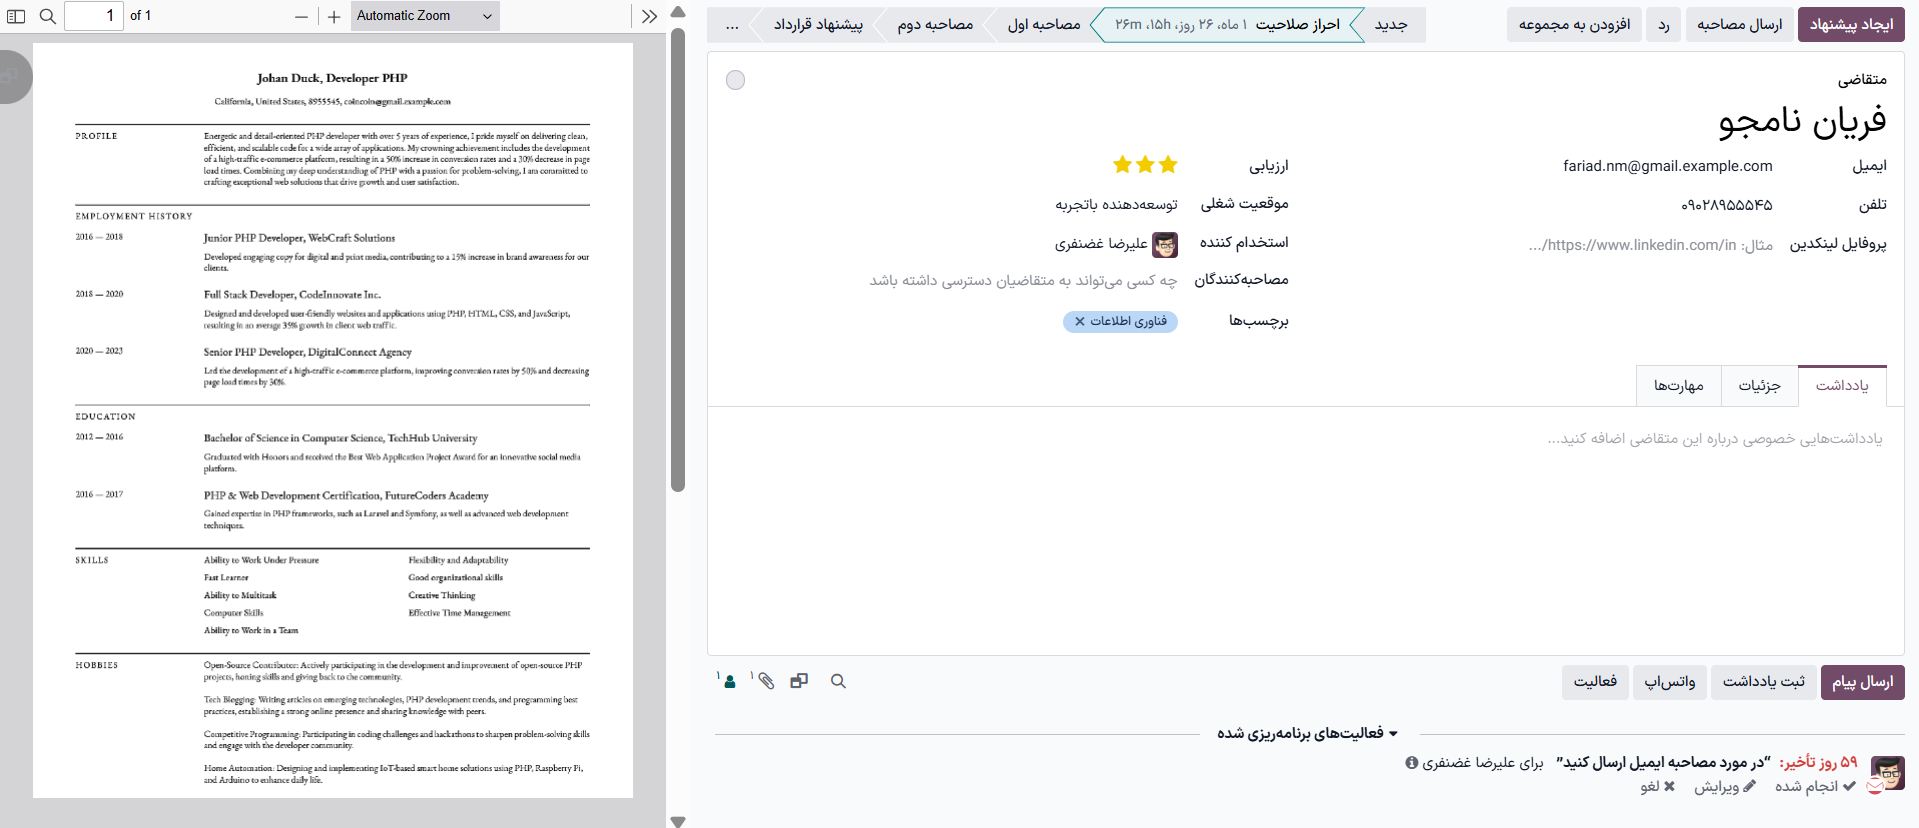Viewport: 1919px width, 828px height.
Task: Open PDF tools double-chevron menu
Action: (x=650, y=16)
